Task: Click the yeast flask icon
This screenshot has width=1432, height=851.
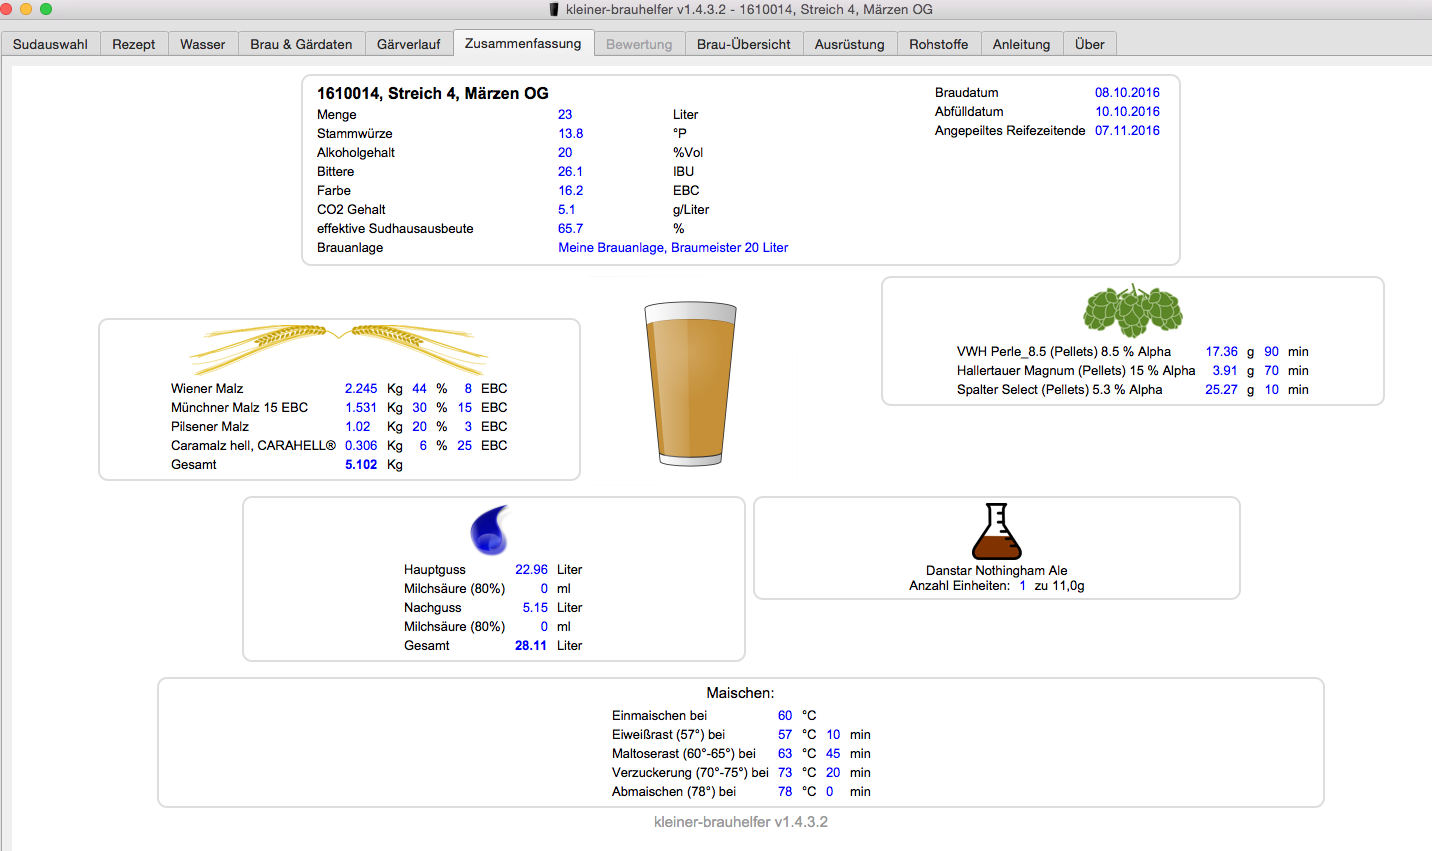Action: [996, 531]
